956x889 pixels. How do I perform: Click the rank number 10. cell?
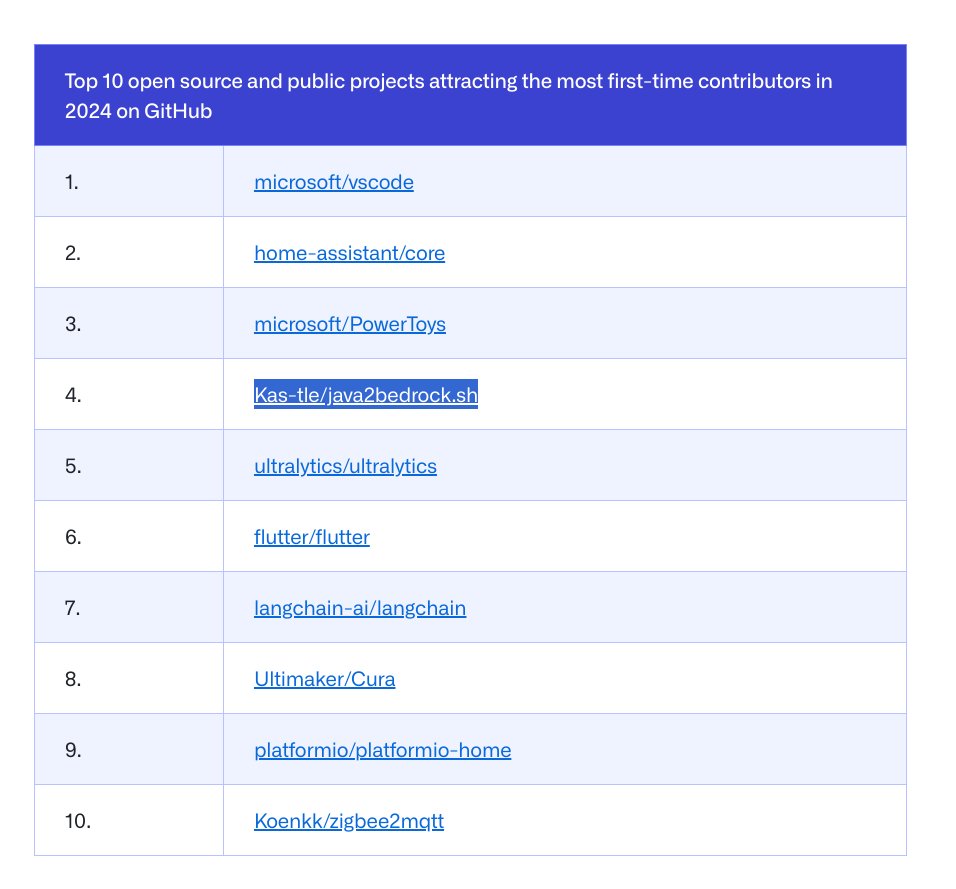pyautogui.click(x=129, y=820)
